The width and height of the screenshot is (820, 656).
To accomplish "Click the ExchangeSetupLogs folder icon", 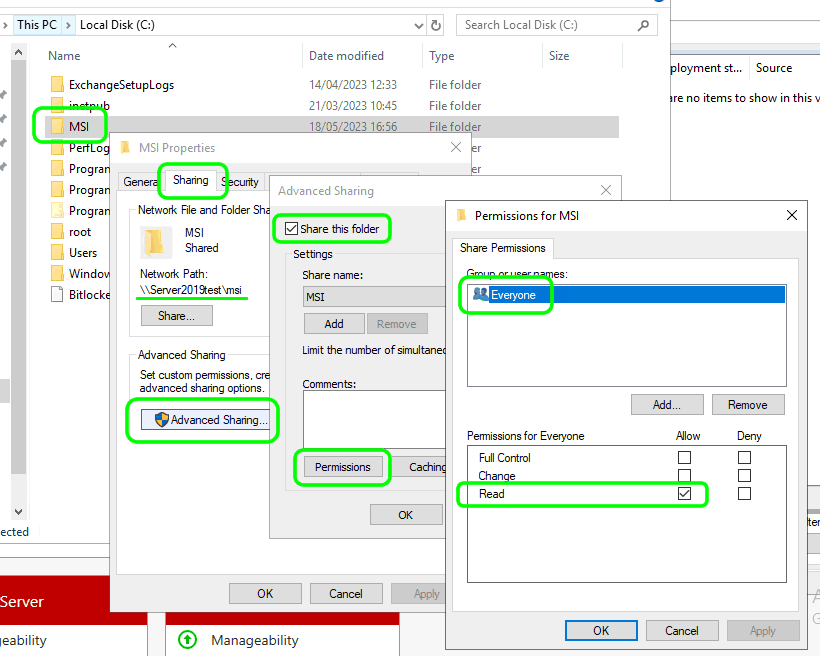I will coord(57,85).
